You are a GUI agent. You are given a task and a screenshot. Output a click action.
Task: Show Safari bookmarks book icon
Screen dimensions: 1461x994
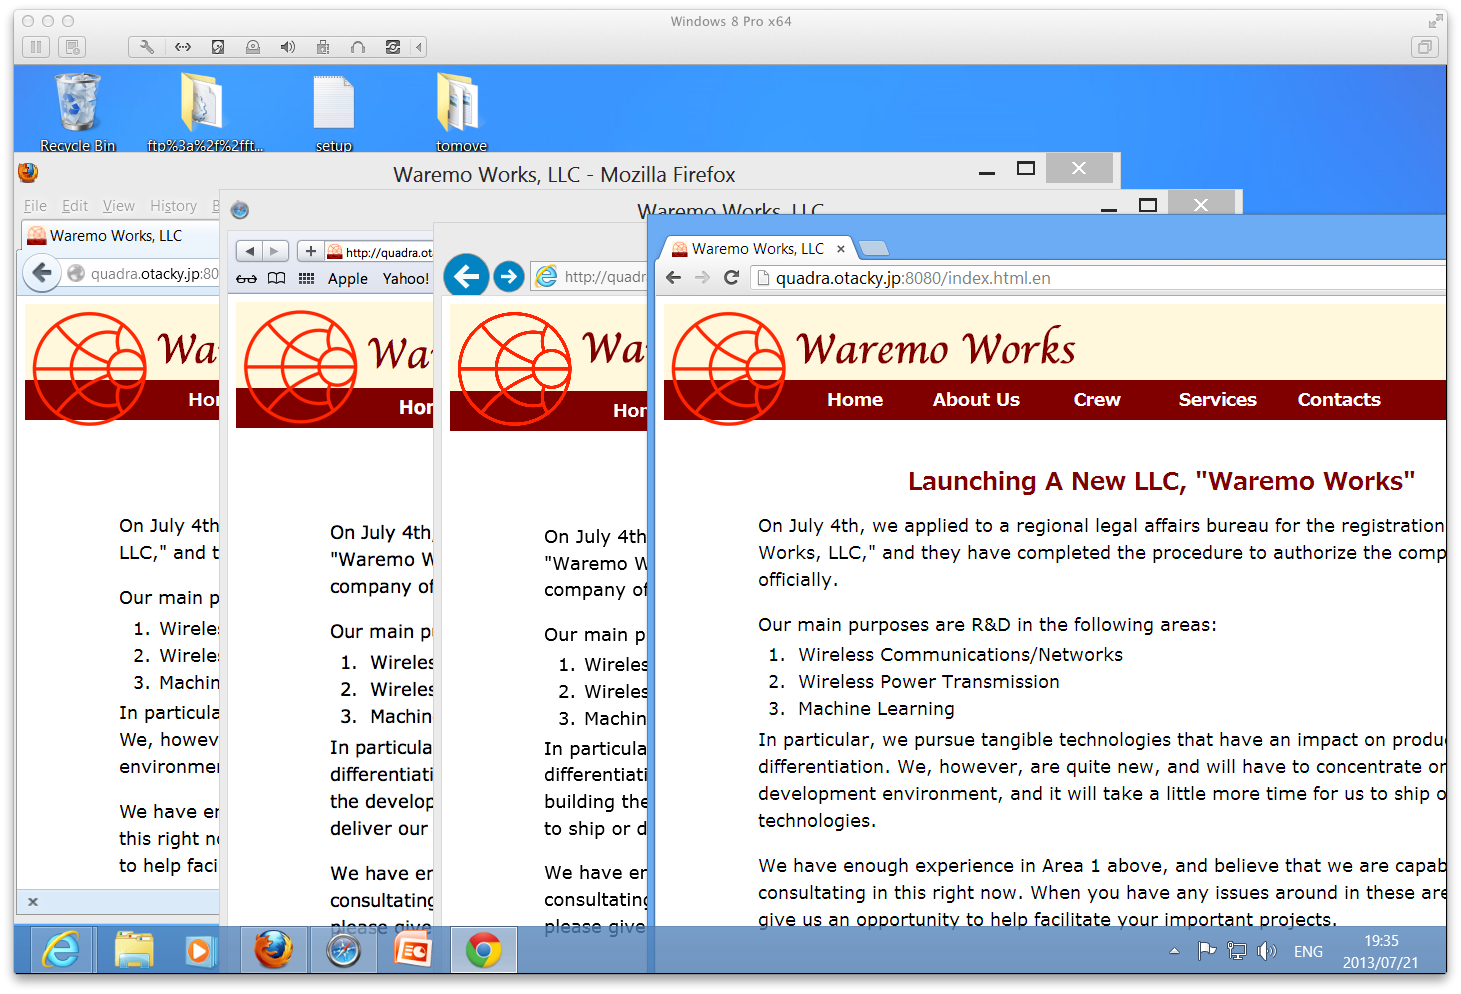point(277,279)
